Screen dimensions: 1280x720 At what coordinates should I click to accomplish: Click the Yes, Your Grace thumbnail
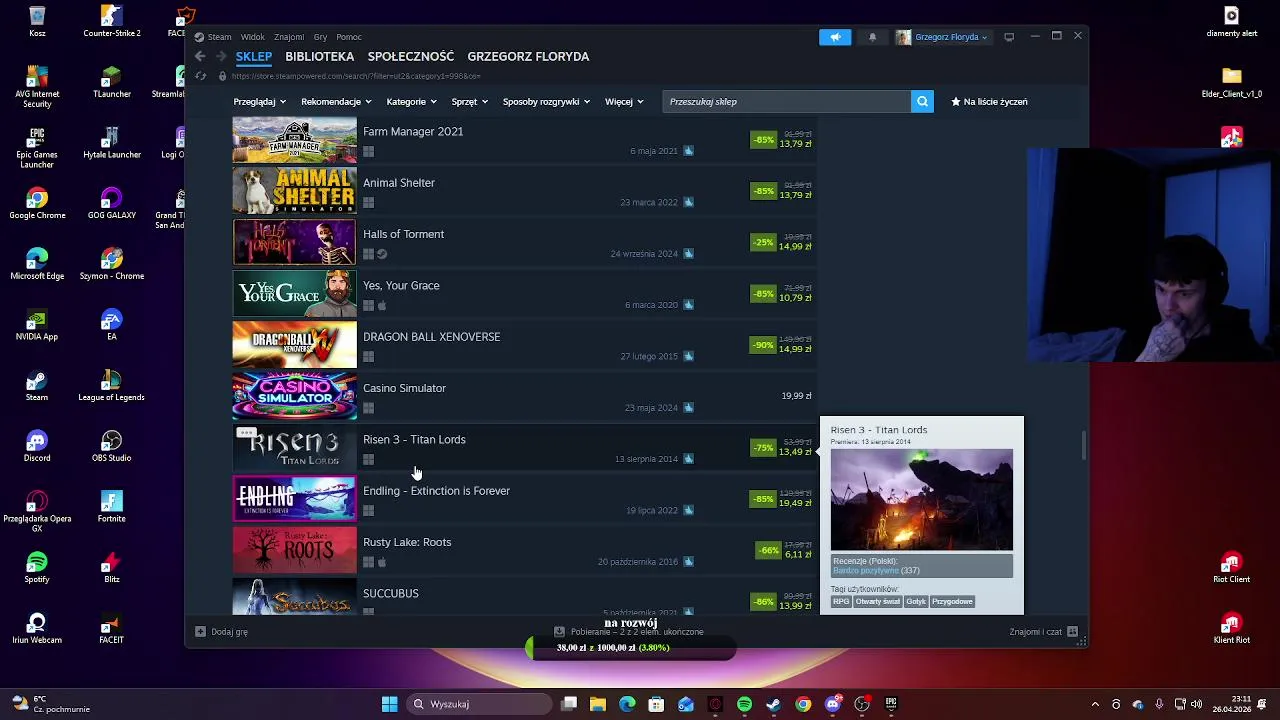click(x=294, y=294)
